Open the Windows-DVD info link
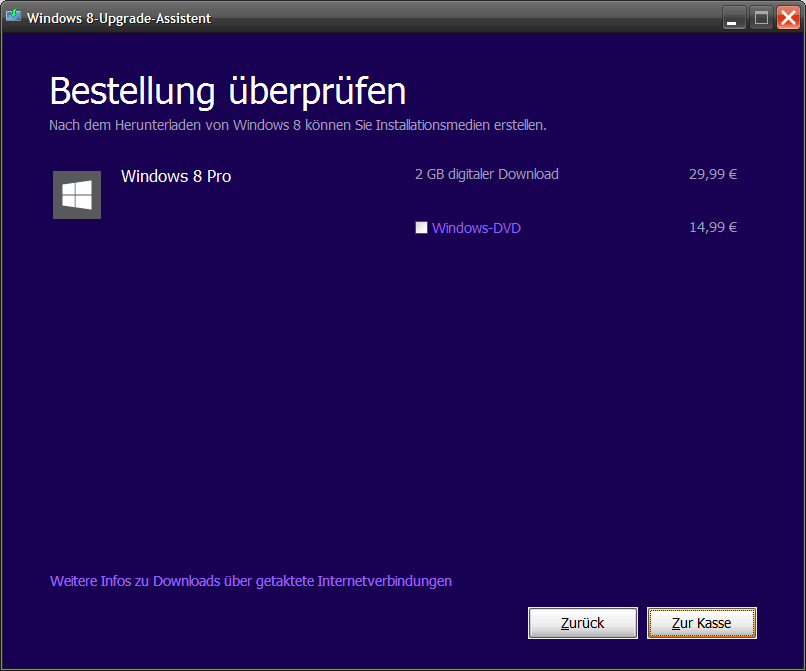Image resolution: width=806 pixels, height=671 pixels. 476,228
